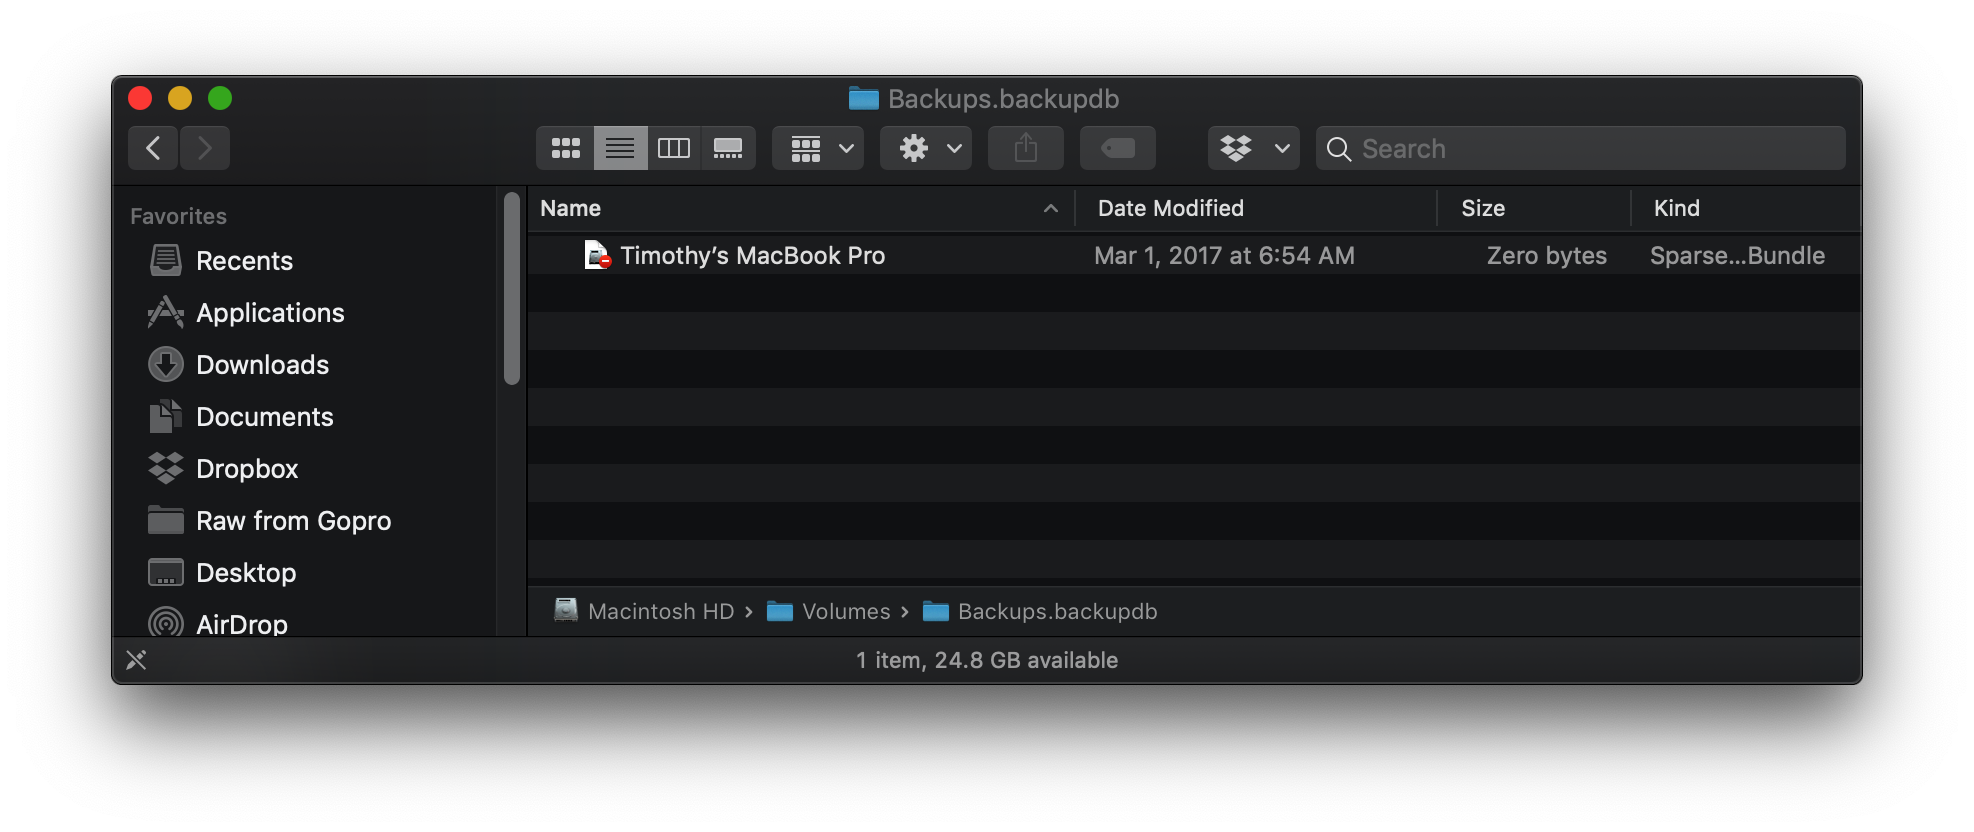Image resolution: width=1974 pixels, height=832 pixels.
Task: Click the 1 item, 24.8 GB available status text
Action: (987, 660)
